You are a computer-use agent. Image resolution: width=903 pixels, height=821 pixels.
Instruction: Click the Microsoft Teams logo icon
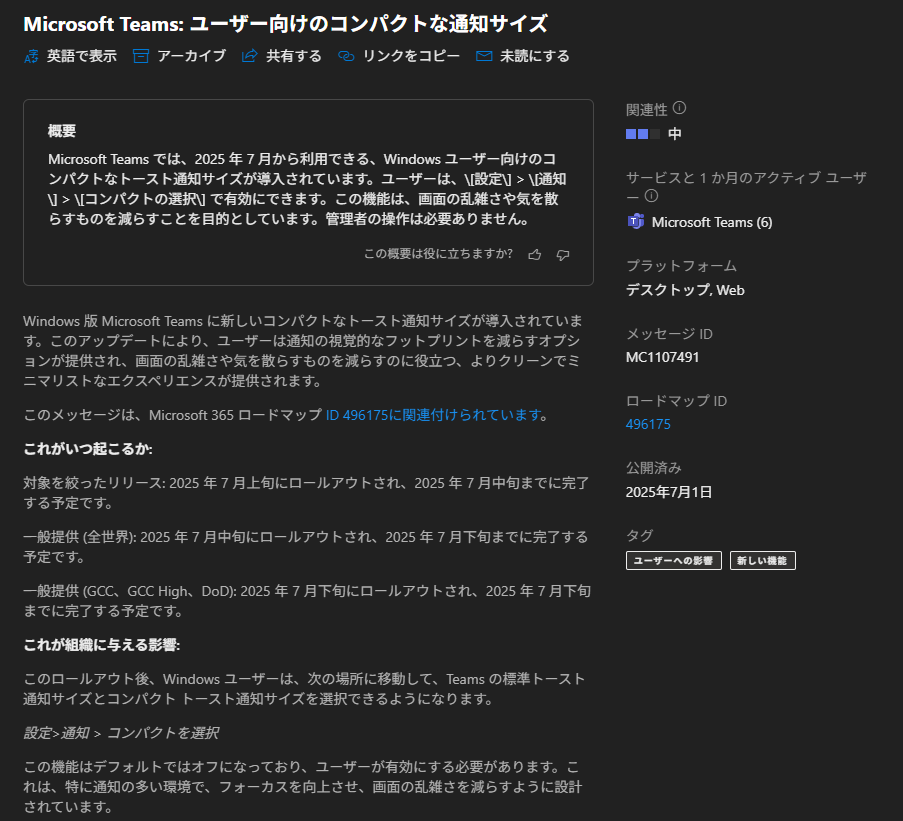point(635,222)
